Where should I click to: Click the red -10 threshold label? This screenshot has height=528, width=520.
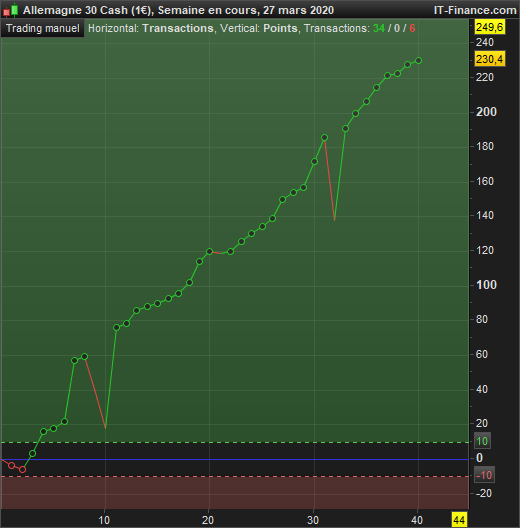[484, 475]
